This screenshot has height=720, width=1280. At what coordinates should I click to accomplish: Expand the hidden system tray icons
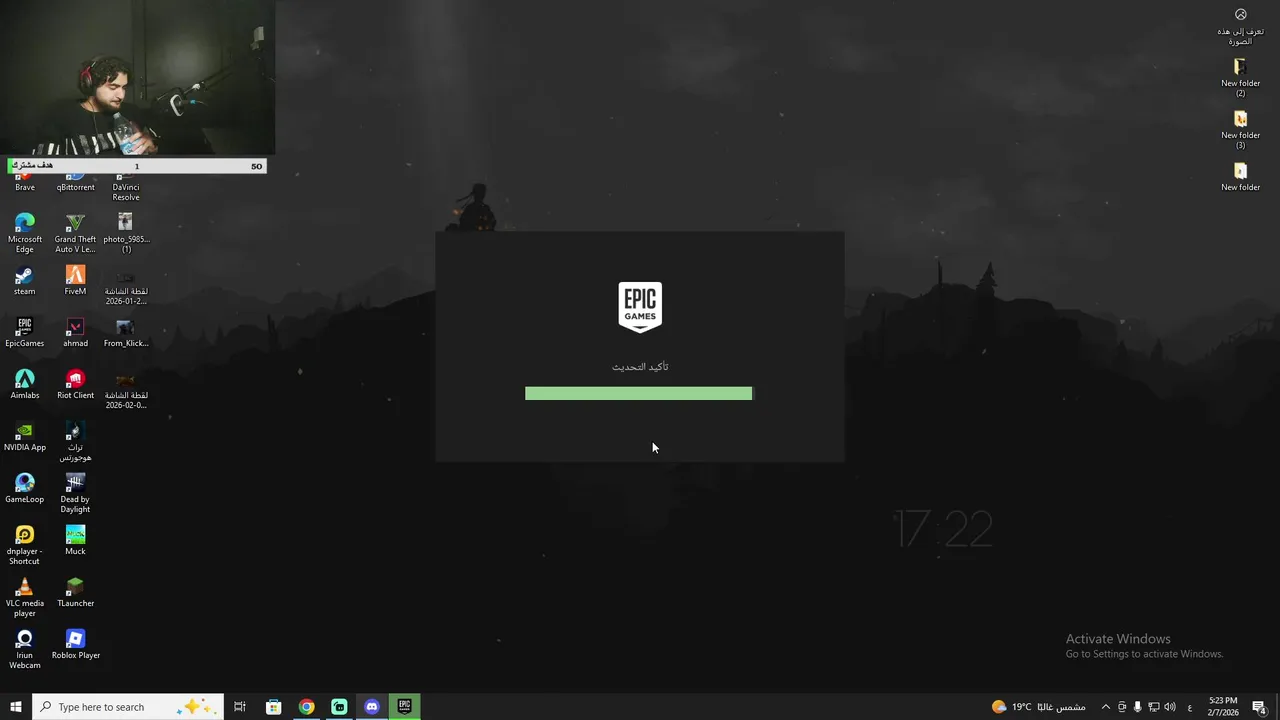point(1105,707)
